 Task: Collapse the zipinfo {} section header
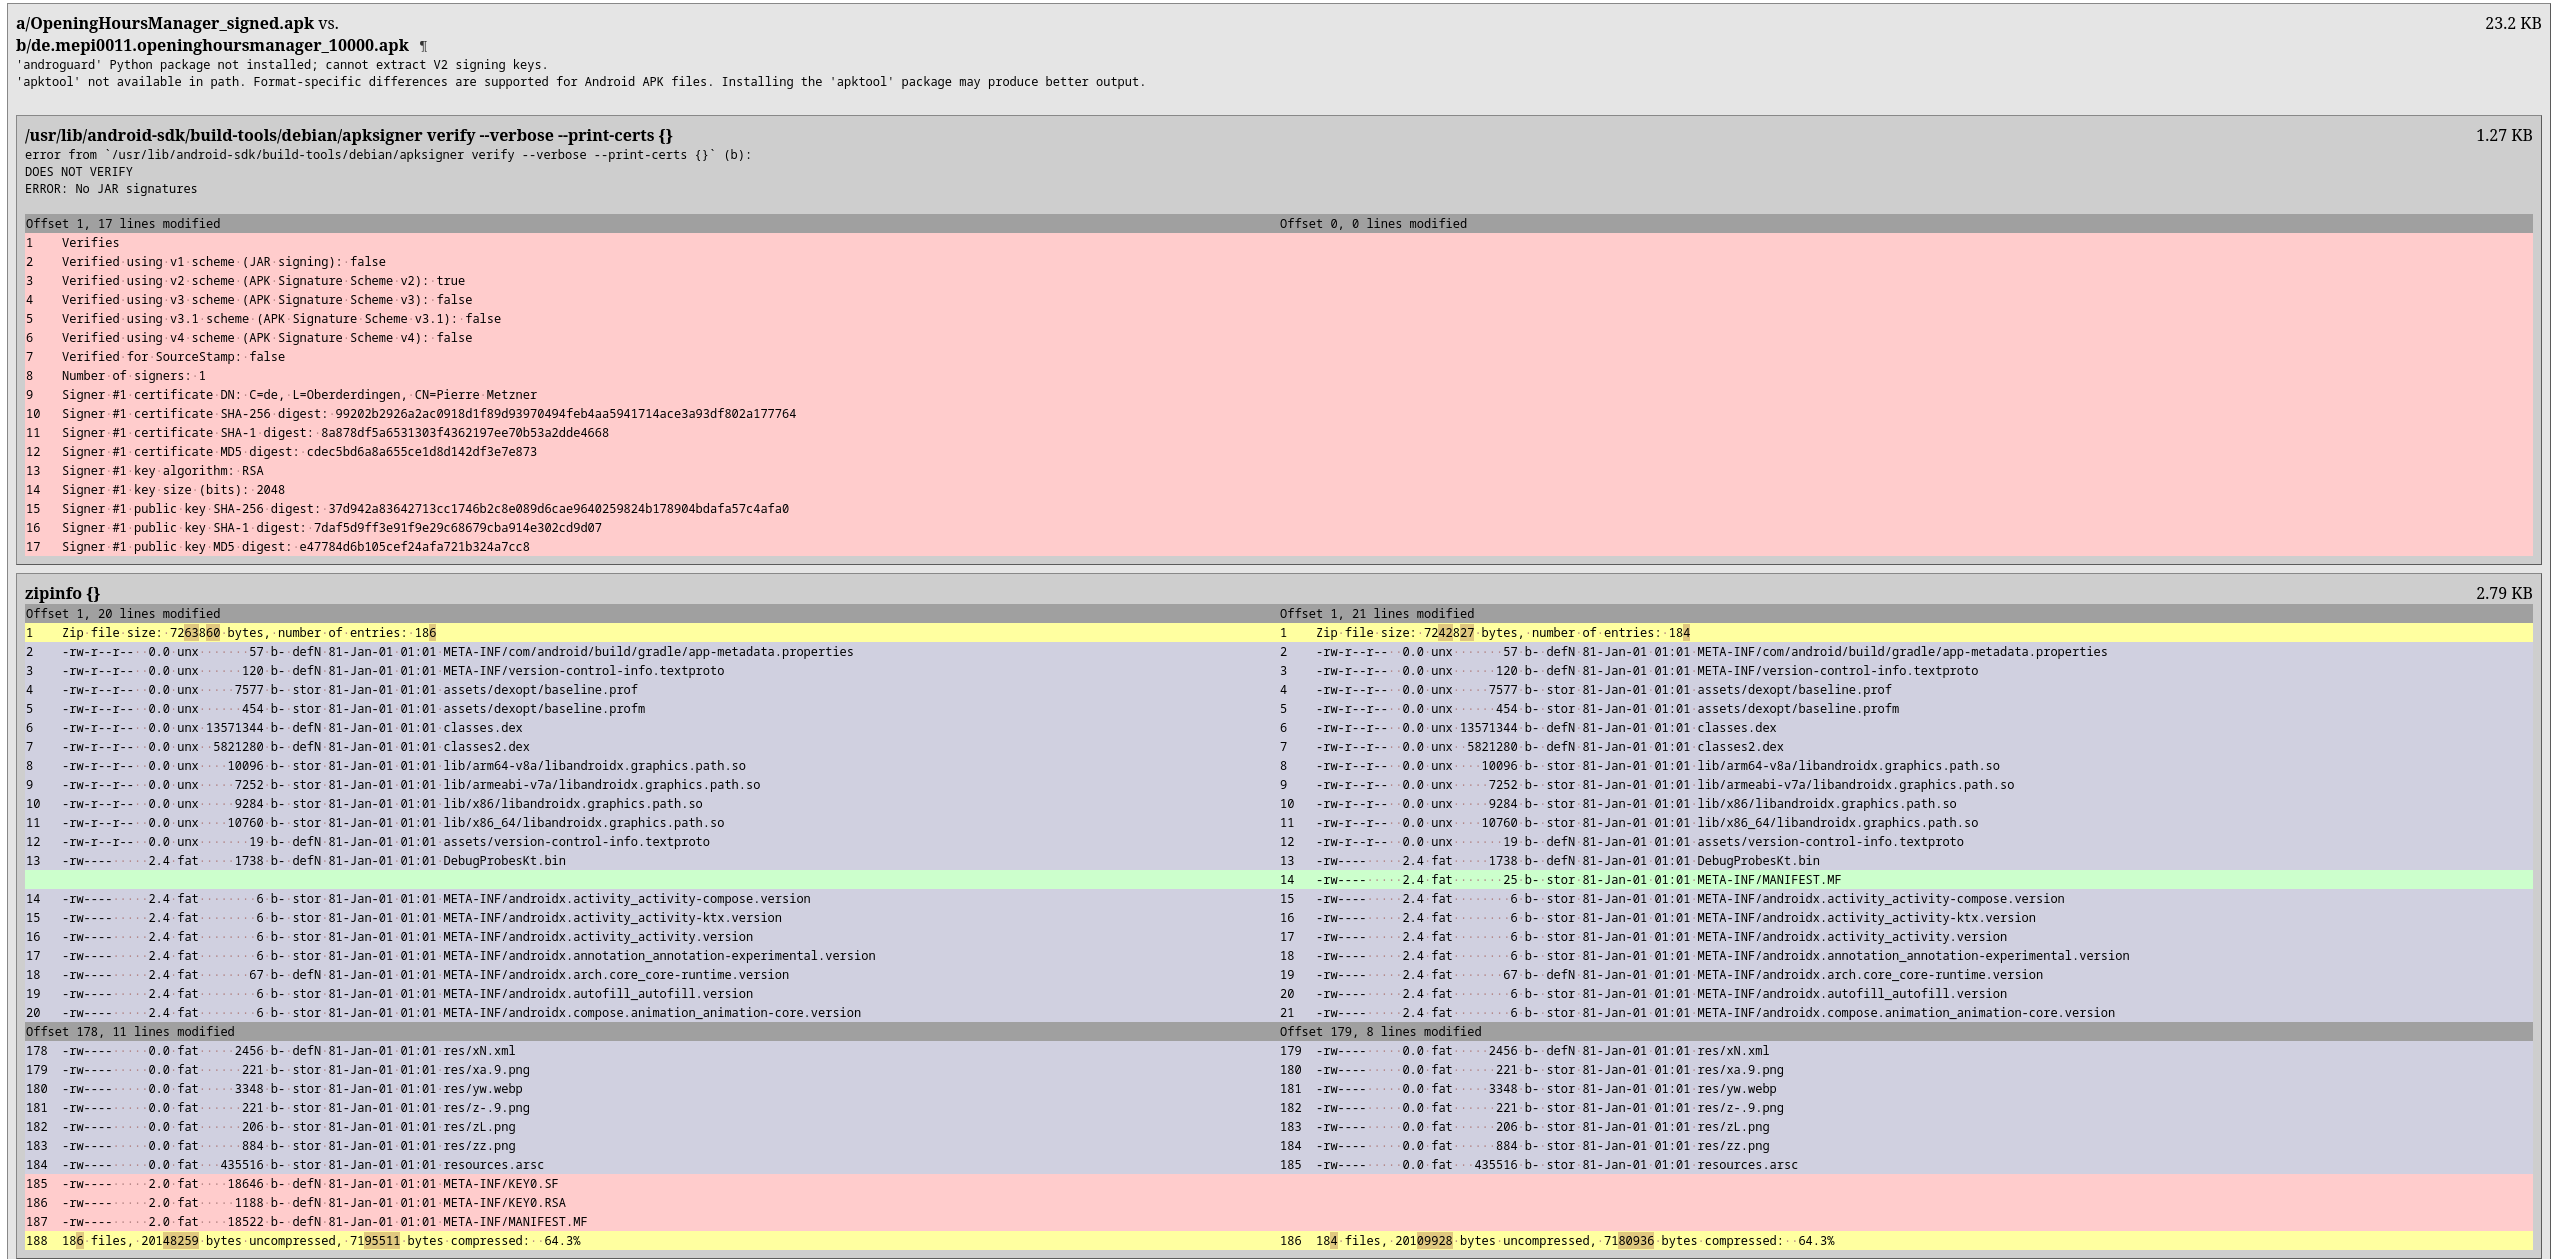coord(62,593)
